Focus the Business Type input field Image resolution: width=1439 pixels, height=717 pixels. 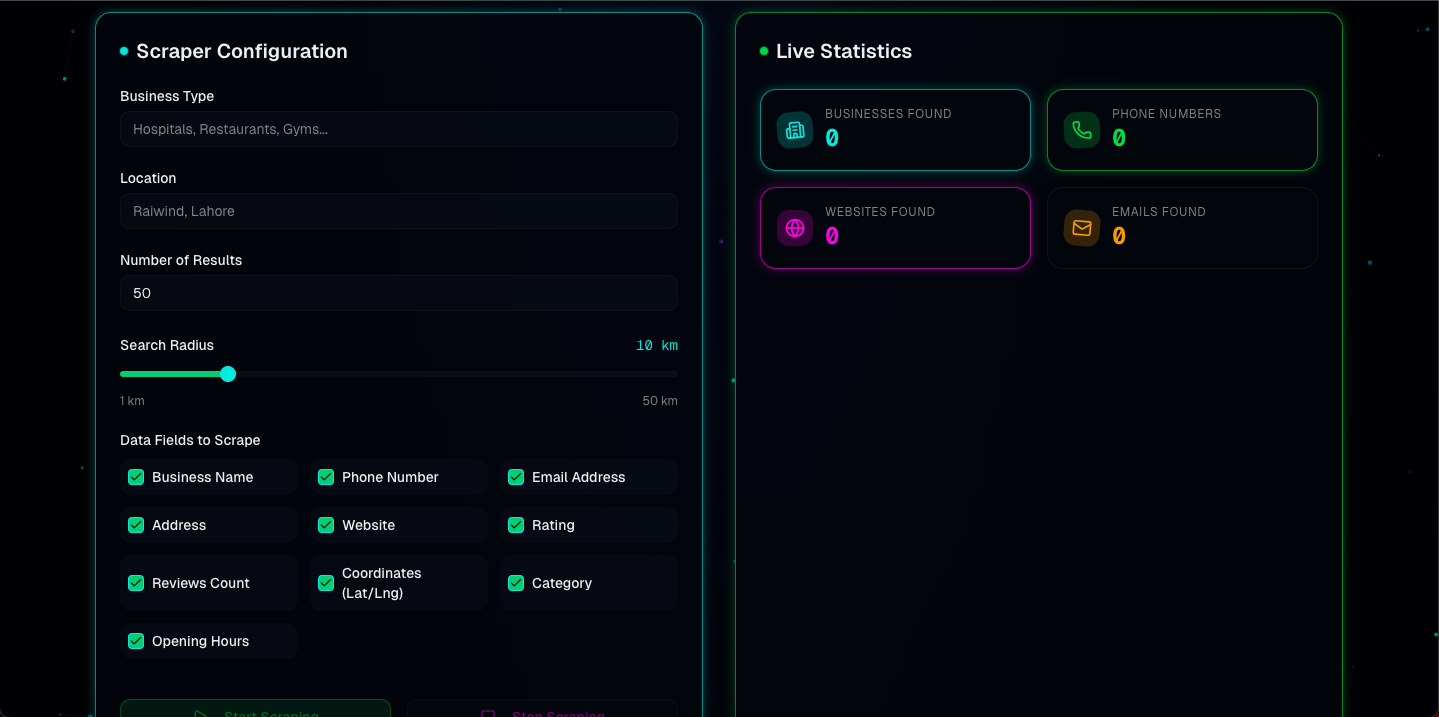click(398, 129)
